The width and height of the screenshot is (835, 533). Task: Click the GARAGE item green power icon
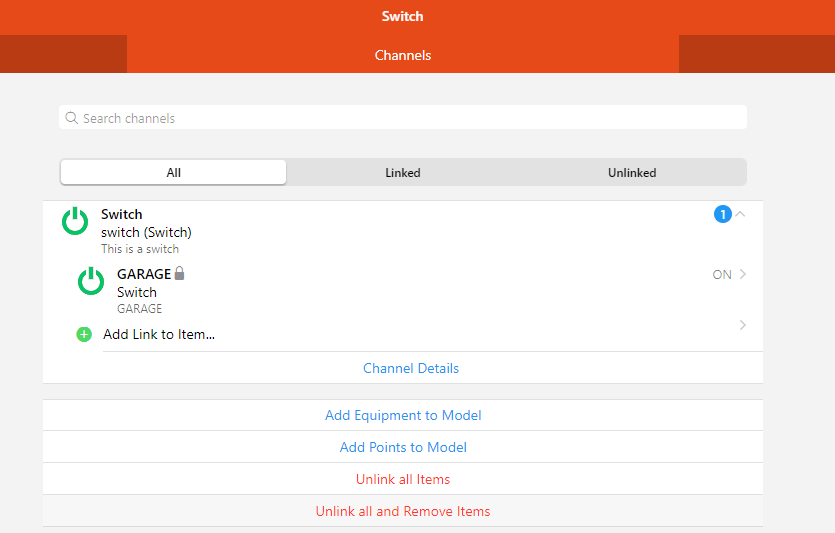pos(91,281)
